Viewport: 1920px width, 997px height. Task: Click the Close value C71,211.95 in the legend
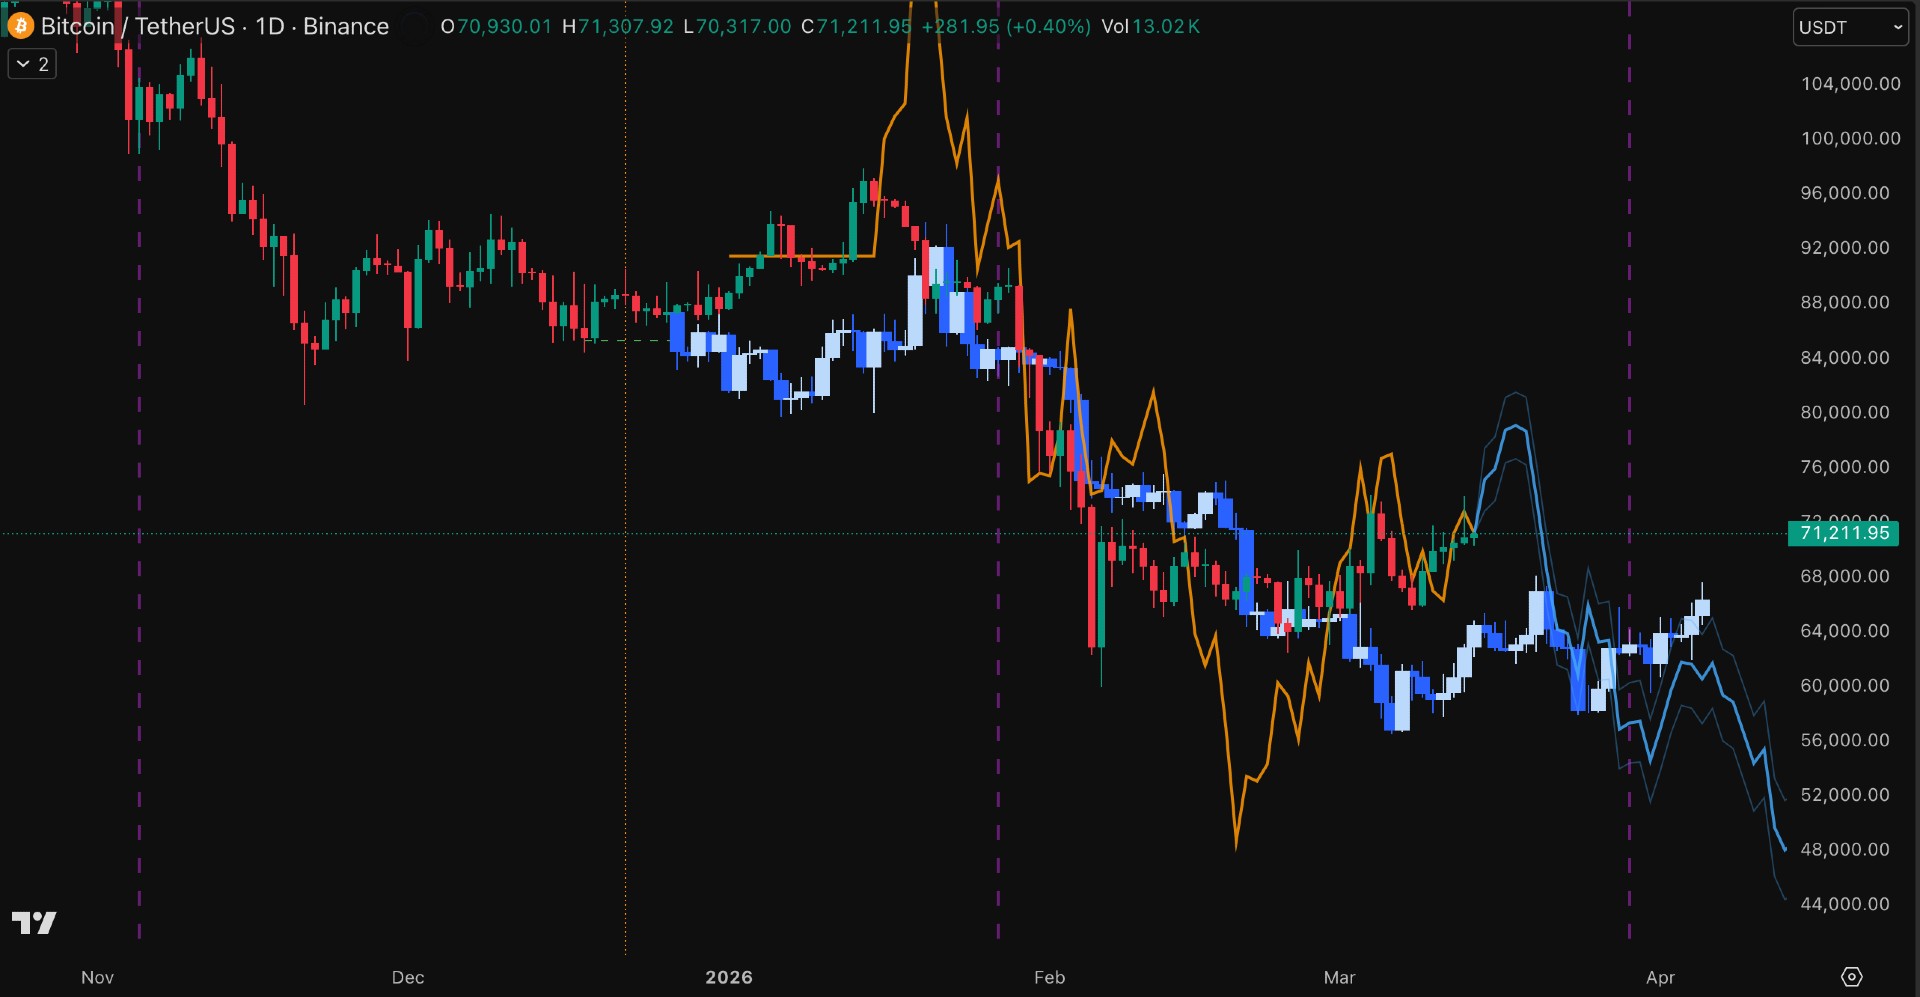click(859, 27)
